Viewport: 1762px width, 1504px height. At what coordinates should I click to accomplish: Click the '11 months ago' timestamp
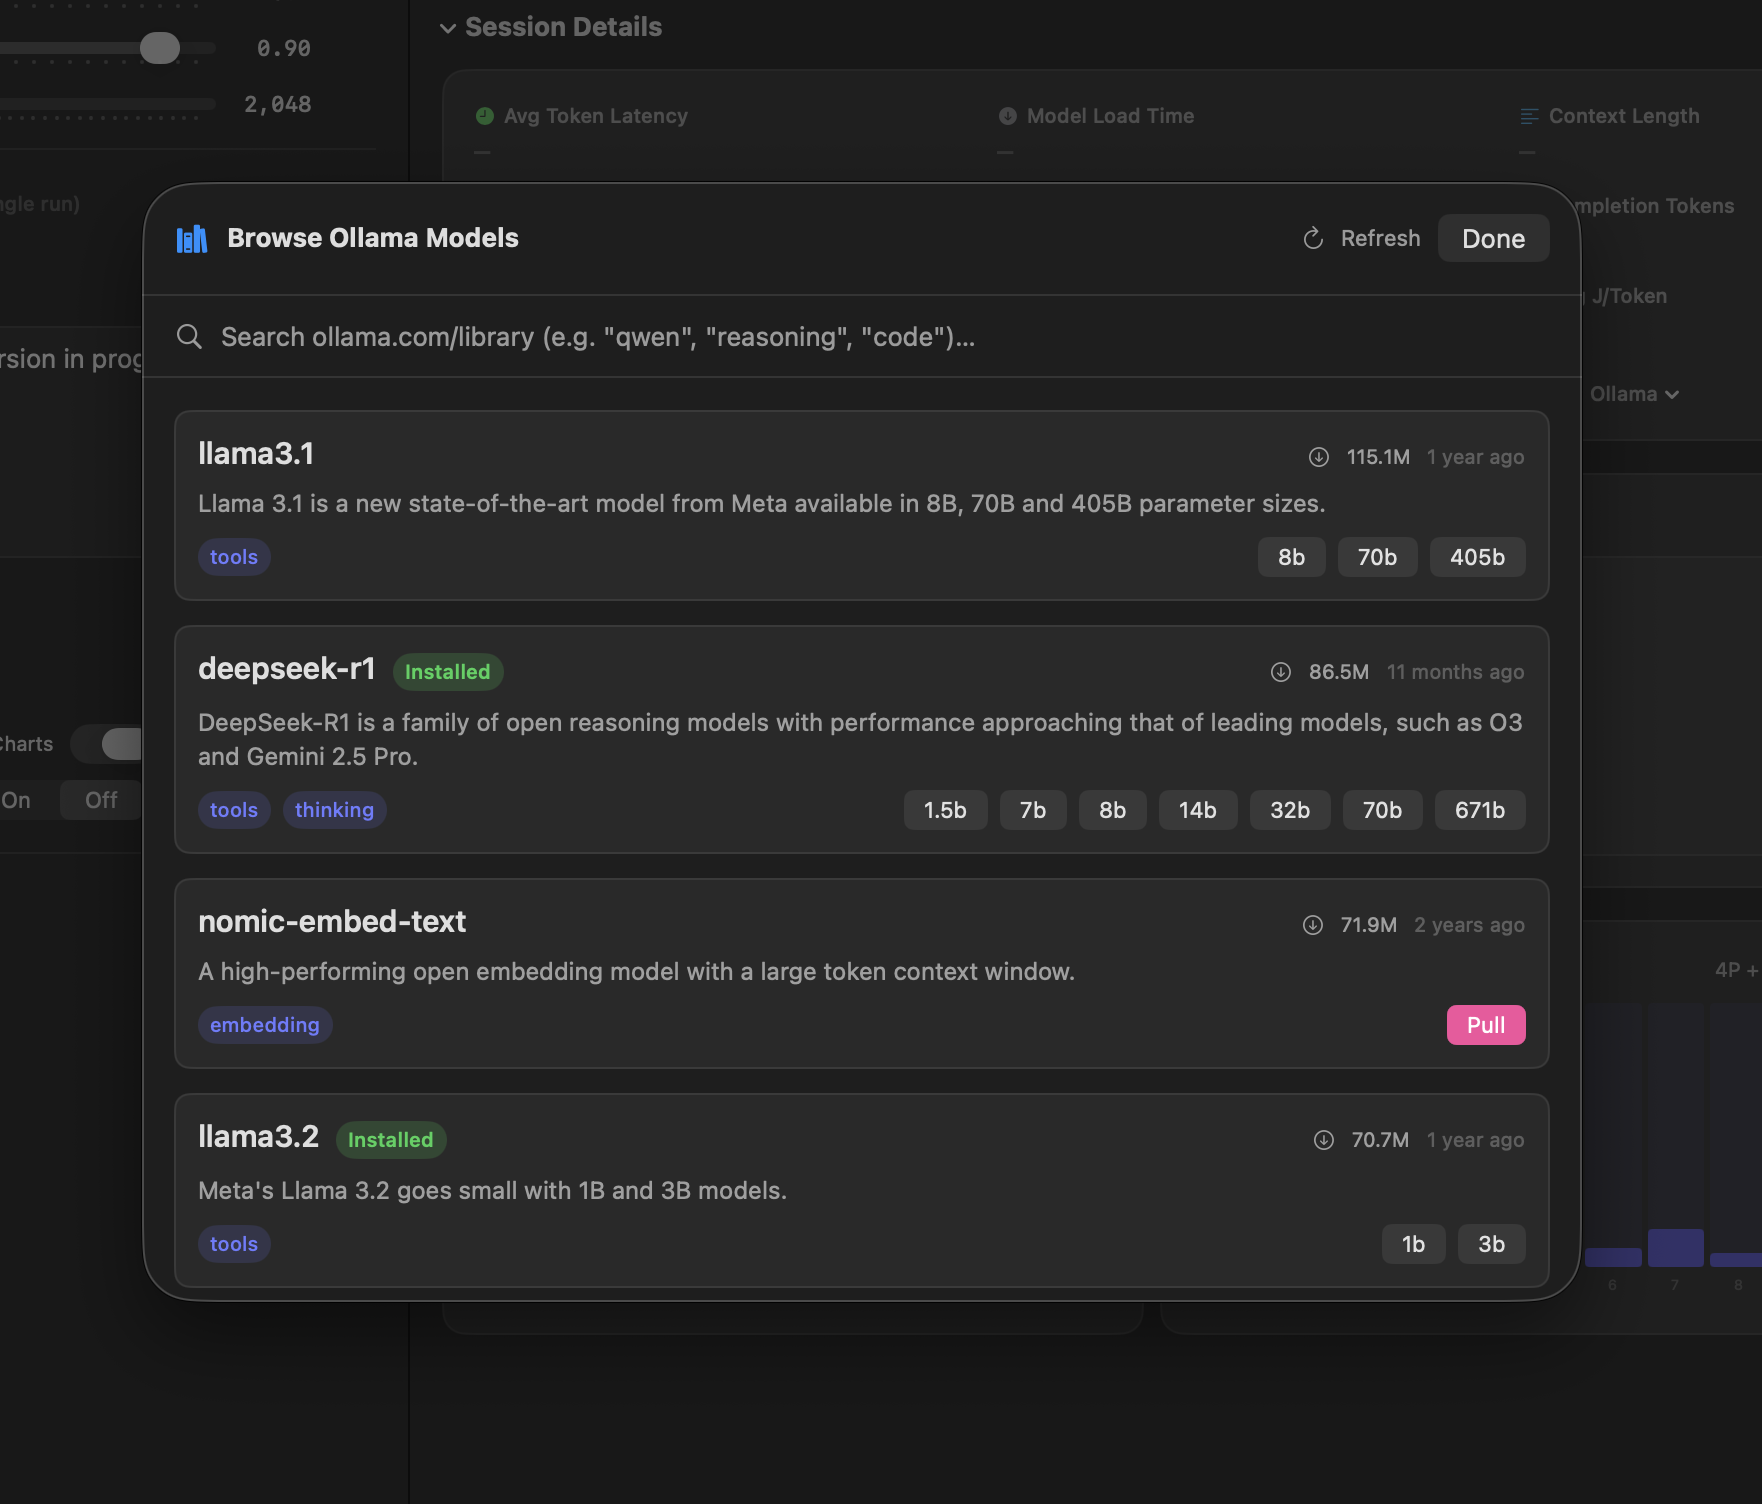click(1456, 672)
